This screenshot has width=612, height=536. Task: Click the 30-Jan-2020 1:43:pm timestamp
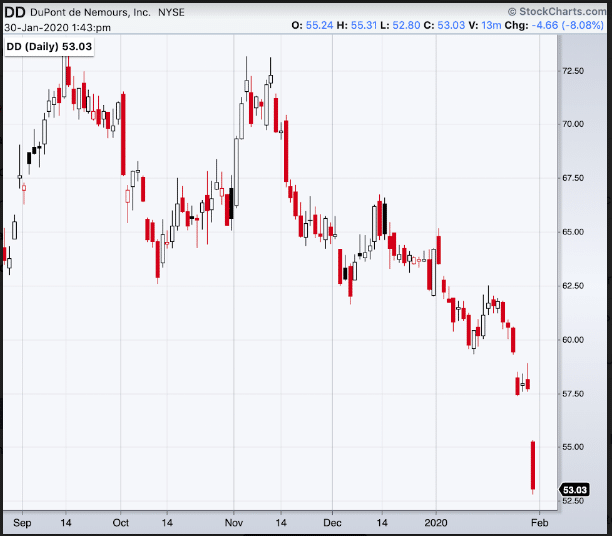pyautogui.click(x=57, y=28)
